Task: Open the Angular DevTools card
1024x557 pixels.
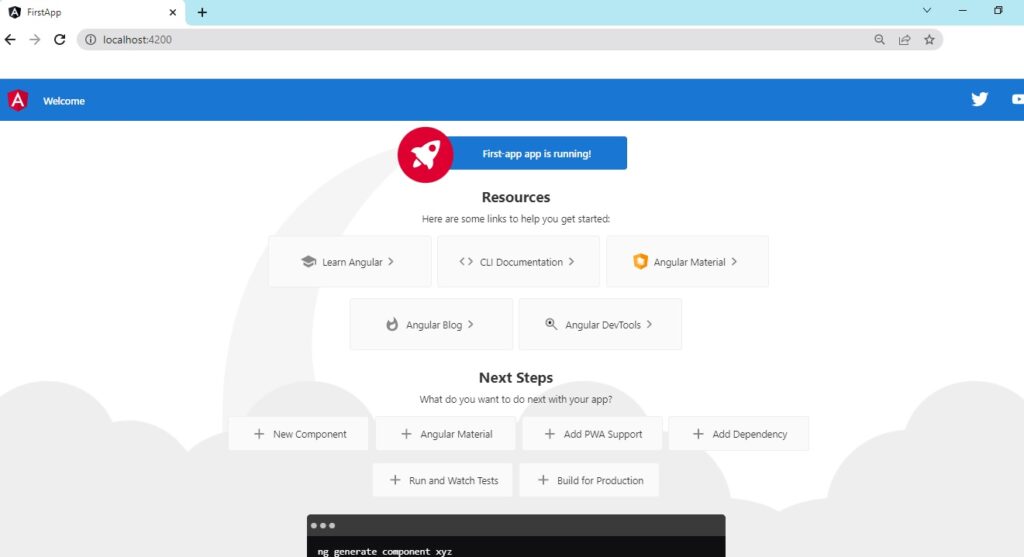Action: (x=600, y=324)
